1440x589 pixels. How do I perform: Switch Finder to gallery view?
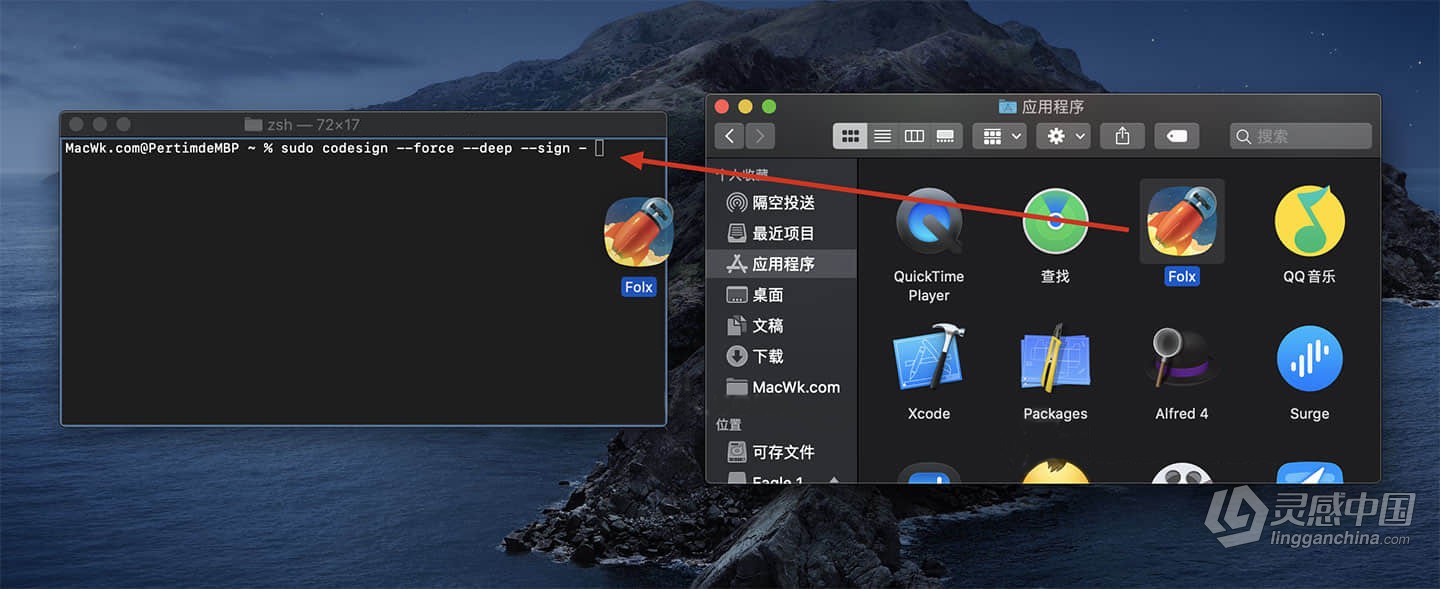[945, 136]
